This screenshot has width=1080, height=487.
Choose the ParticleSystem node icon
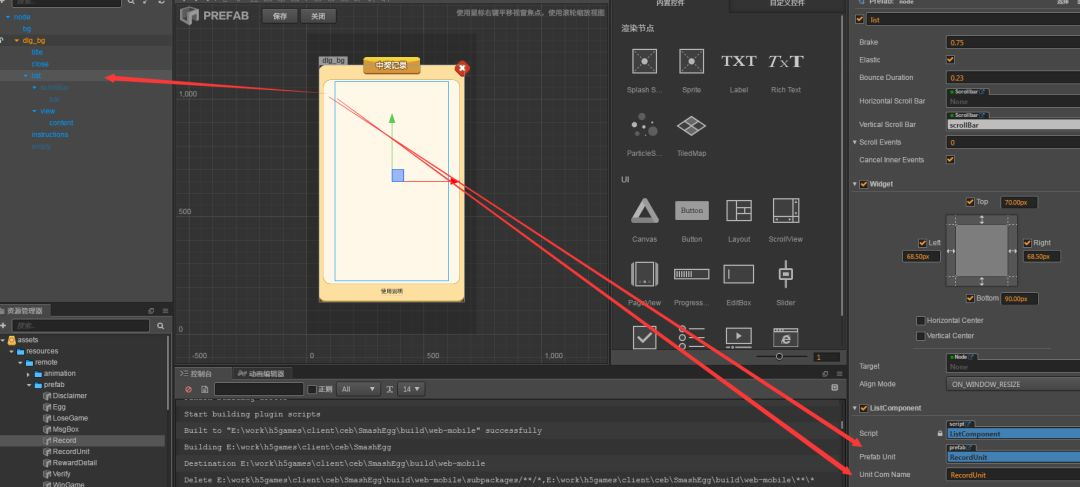pyautogui.click(x=644, y=125)
